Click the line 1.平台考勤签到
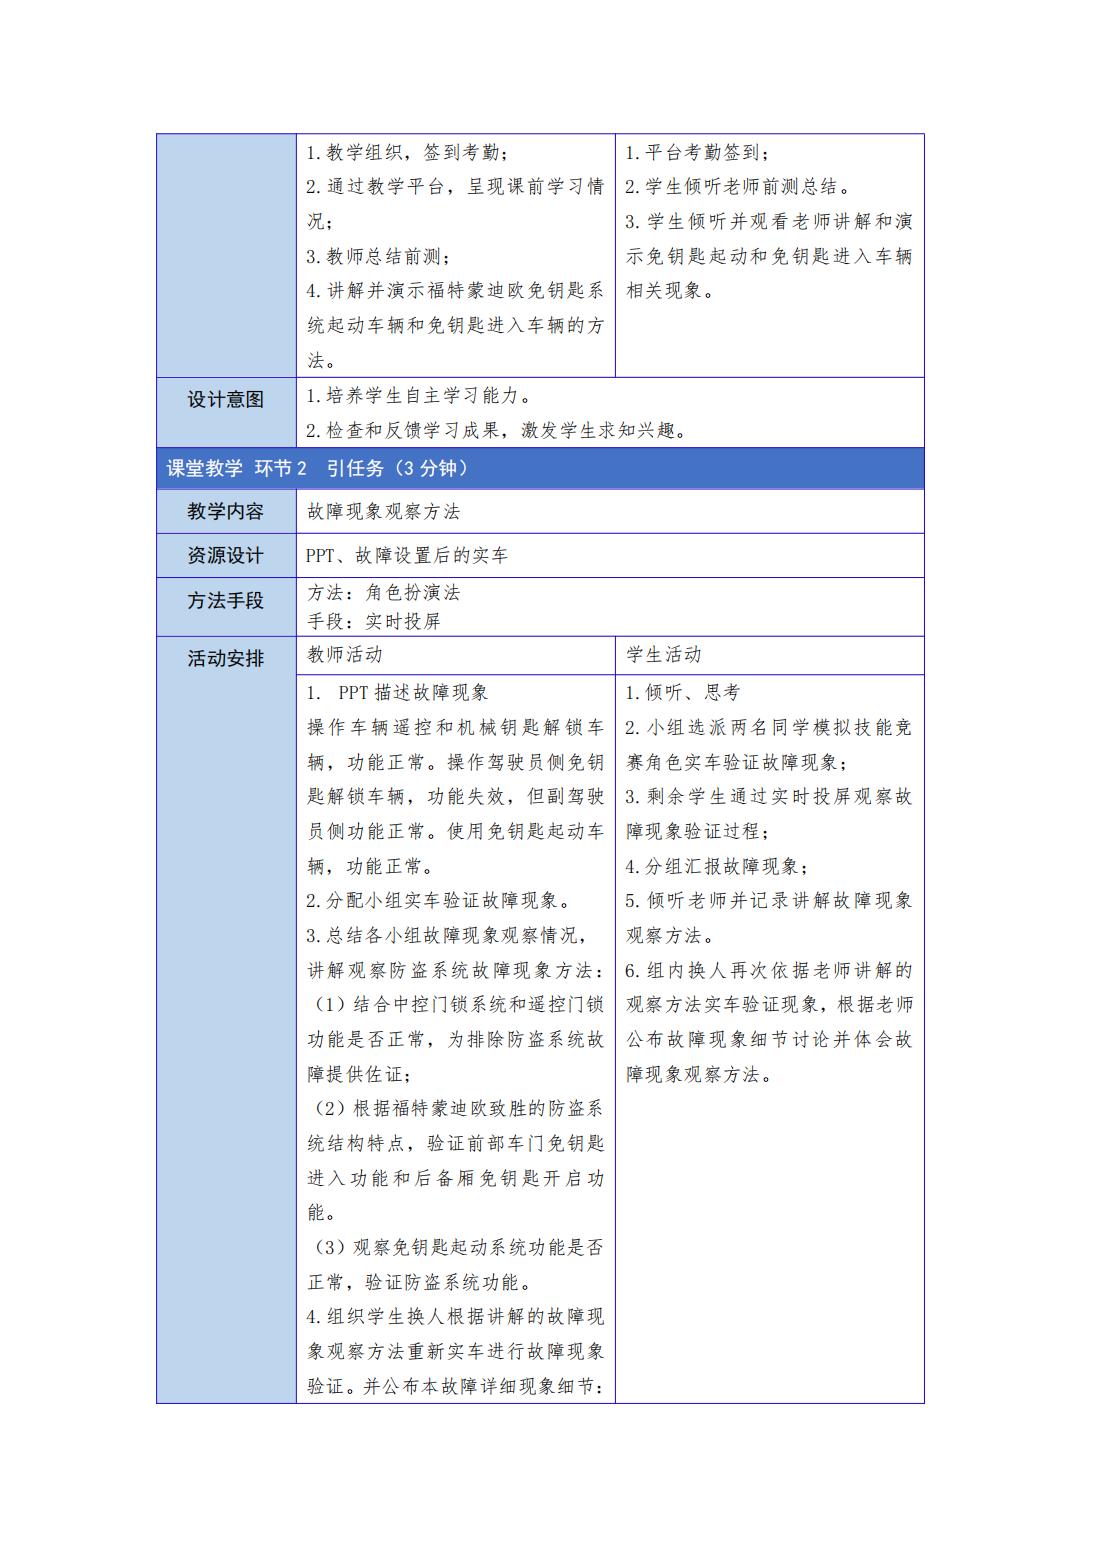The height and width of the screenshot is (1559, 1102). [697, 153]
